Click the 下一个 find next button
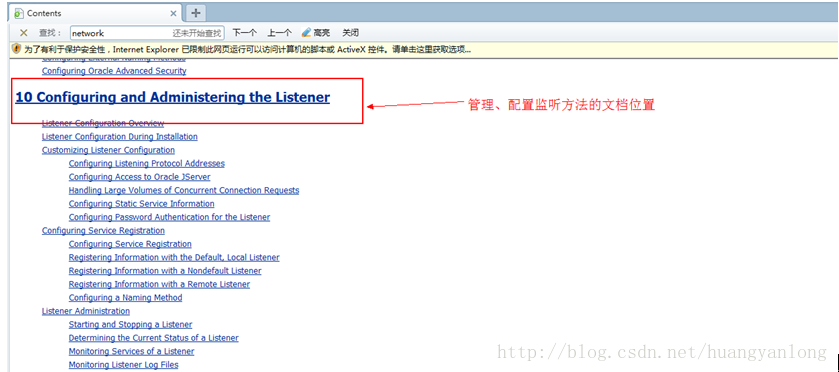839x372 pixels. click(245, 33)
